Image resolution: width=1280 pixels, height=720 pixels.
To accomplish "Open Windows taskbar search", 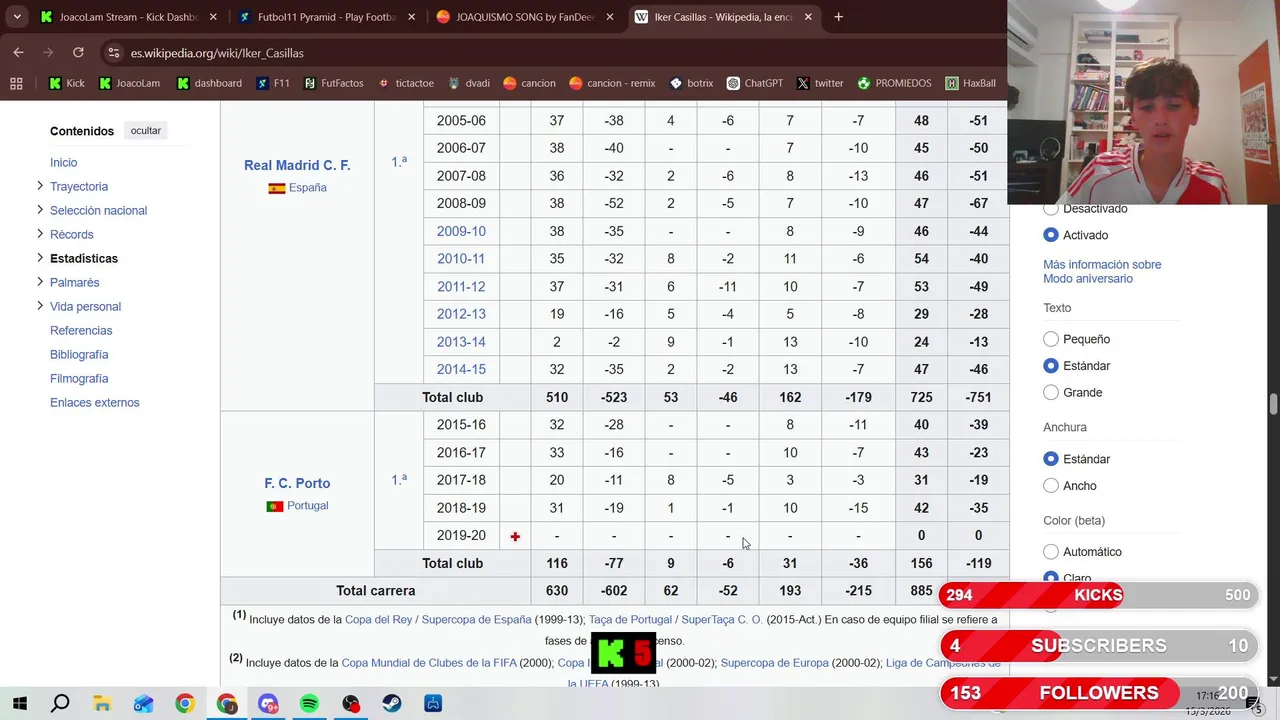I will pos(60,703).
